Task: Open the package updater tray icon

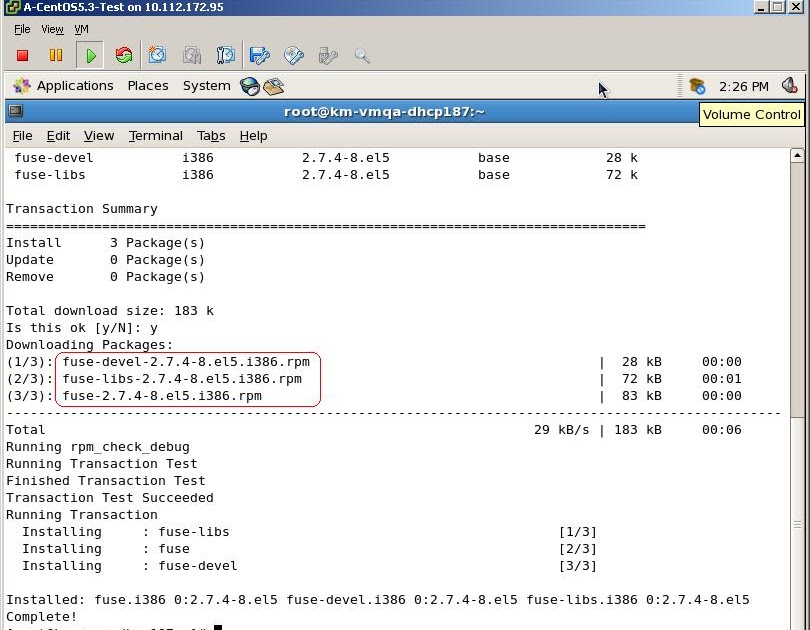Action: point(697,86)
